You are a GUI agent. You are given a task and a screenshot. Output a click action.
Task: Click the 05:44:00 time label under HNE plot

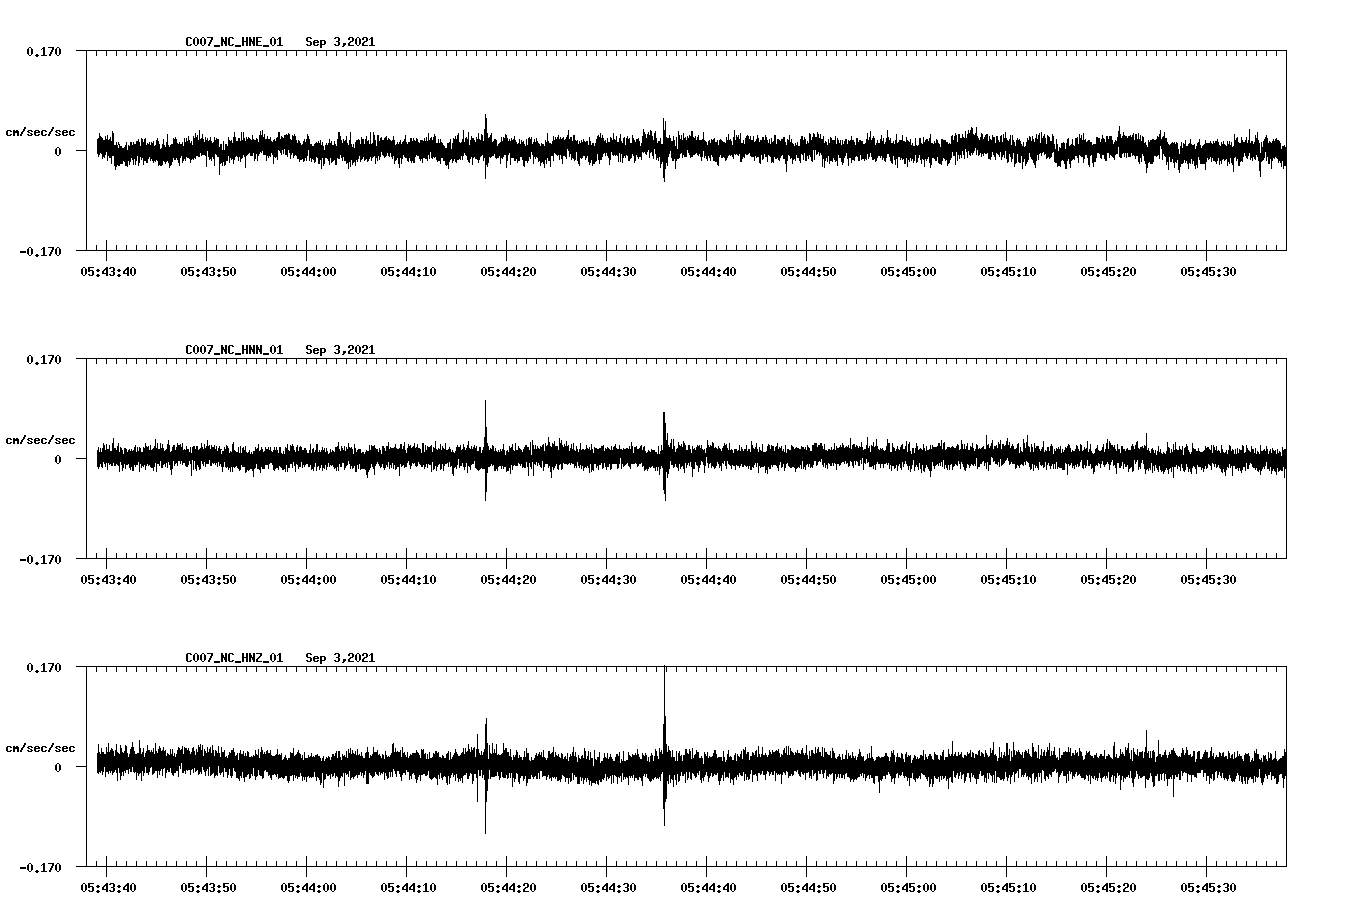pos(308,271)
